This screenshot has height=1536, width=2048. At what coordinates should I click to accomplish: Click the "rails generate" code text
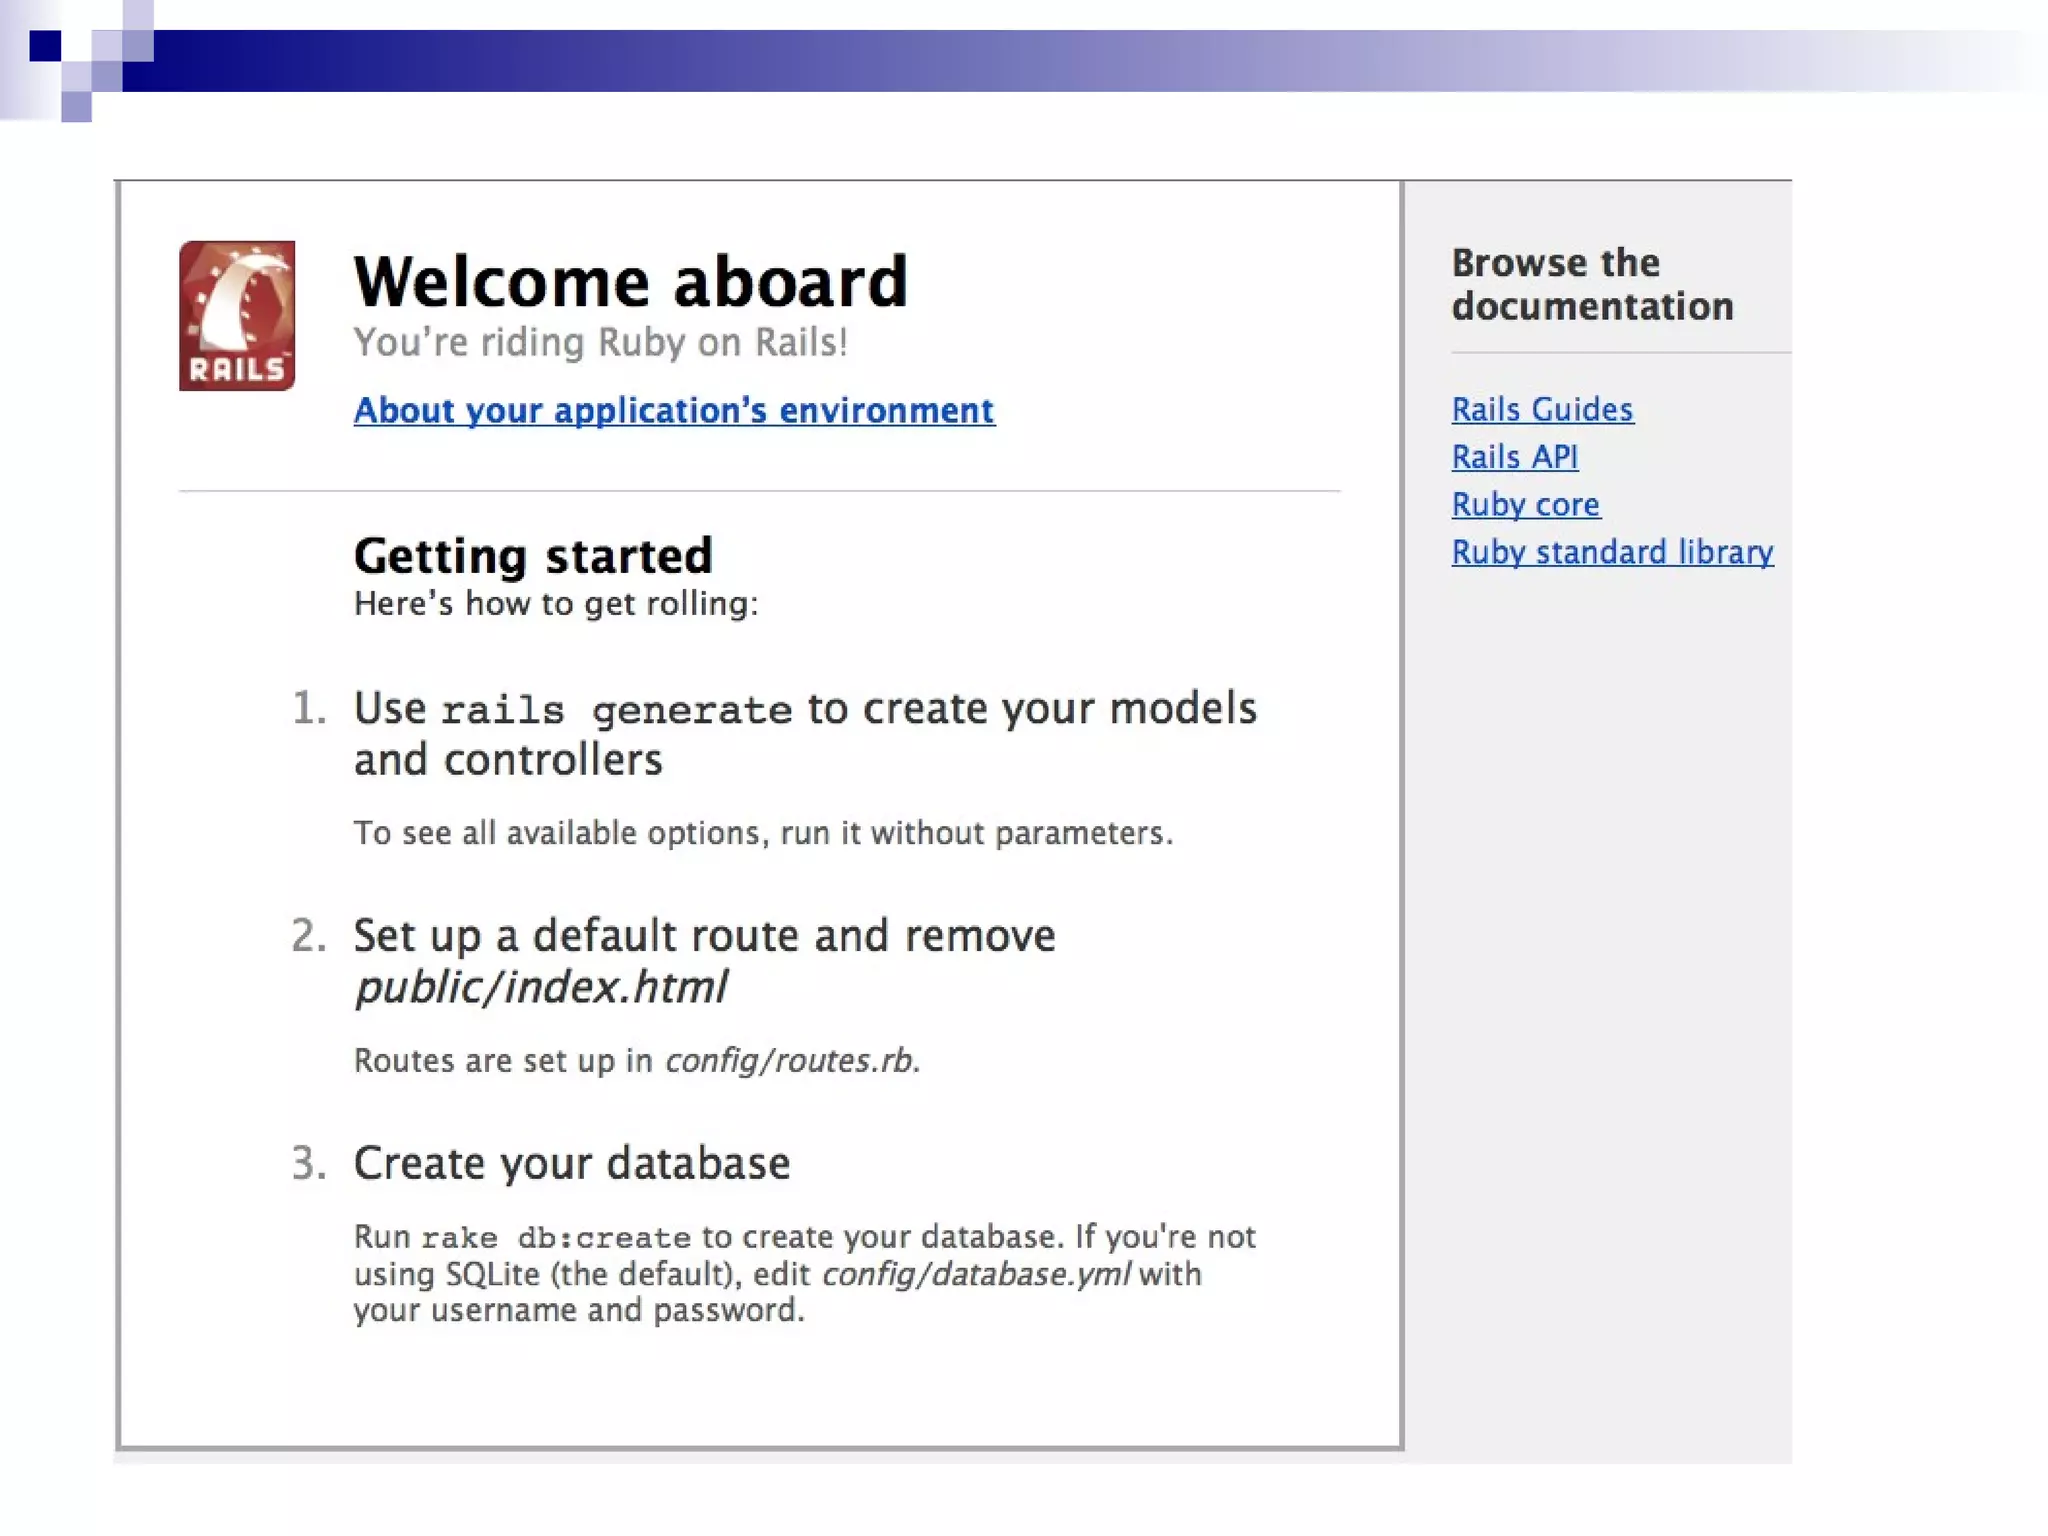617,710
